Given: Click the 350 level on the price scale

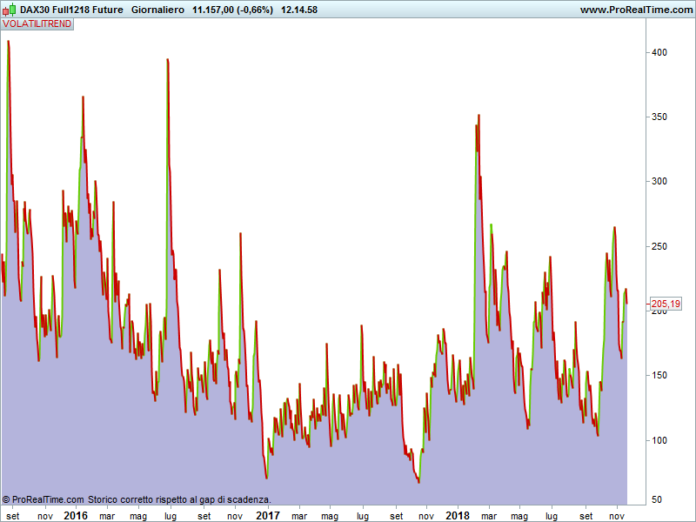Looking at the screenshot, I should point(659,117).
